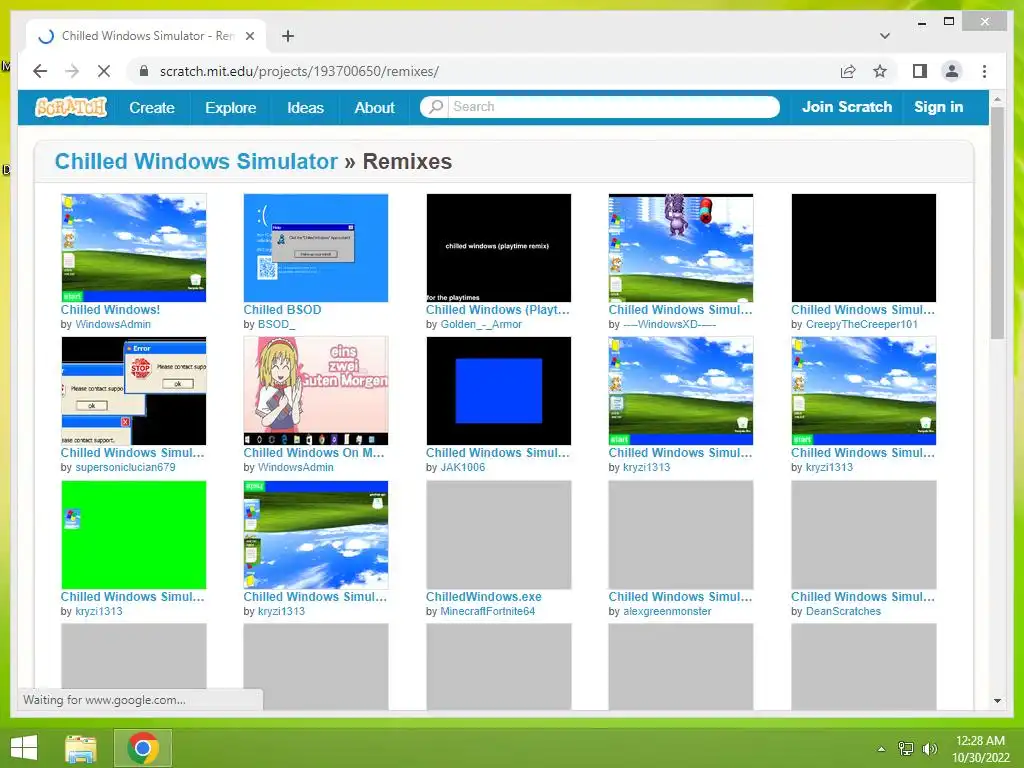Open the anime girl Guten Morgen thumbnail
The width and height of the screenshot is (1024, 768).
[316, 391]
